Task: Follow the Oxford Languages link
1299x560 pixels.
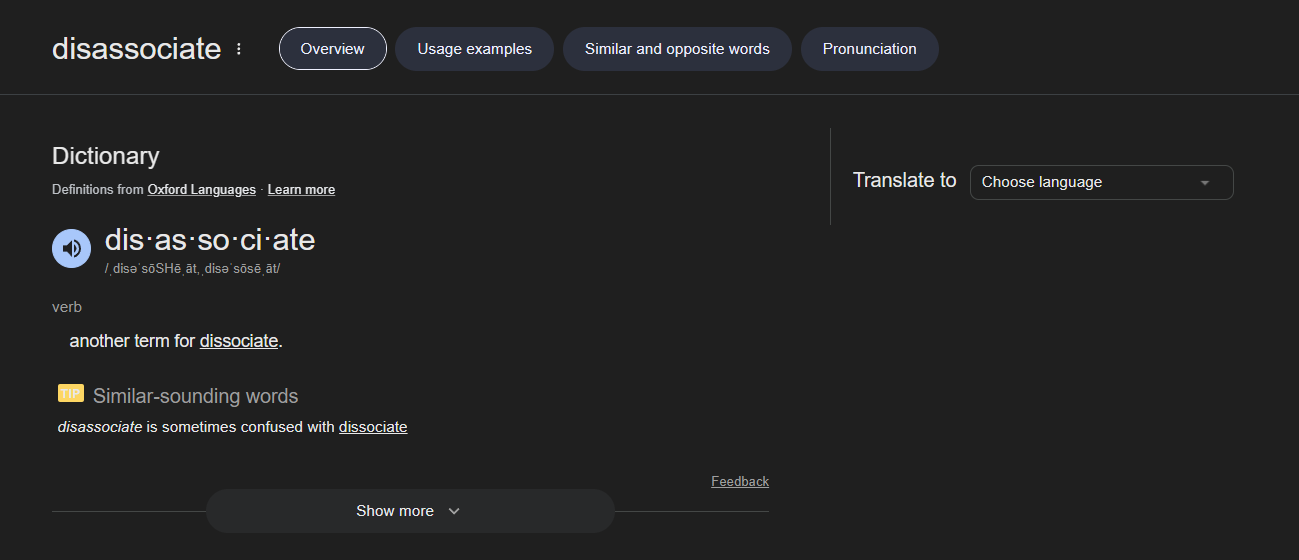Action: (x=201, y=190)
